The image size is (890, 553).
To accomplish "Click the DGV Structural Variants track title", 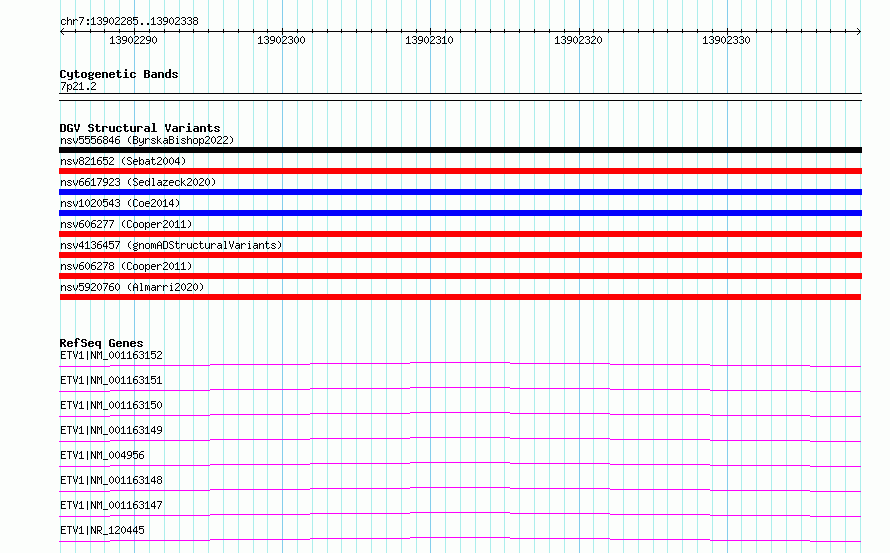I will [140, 128].
